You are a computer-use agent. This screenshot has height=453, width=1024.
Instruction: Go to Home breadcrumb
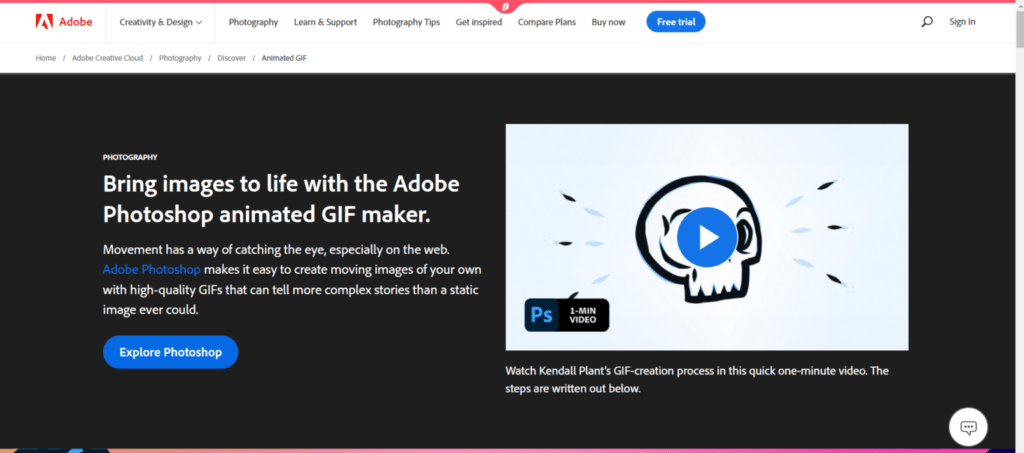[46, 58]
